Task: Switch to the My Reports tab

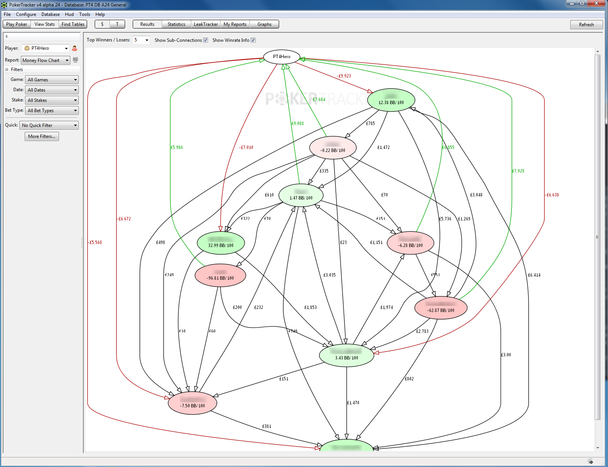Action: 235,24
